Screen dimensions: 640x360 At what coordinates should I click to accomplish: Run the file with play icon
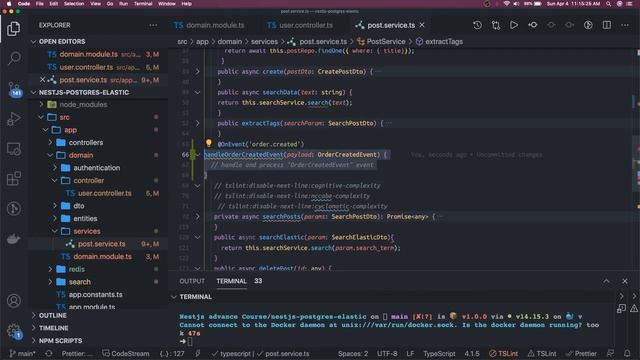coord(514,25)
